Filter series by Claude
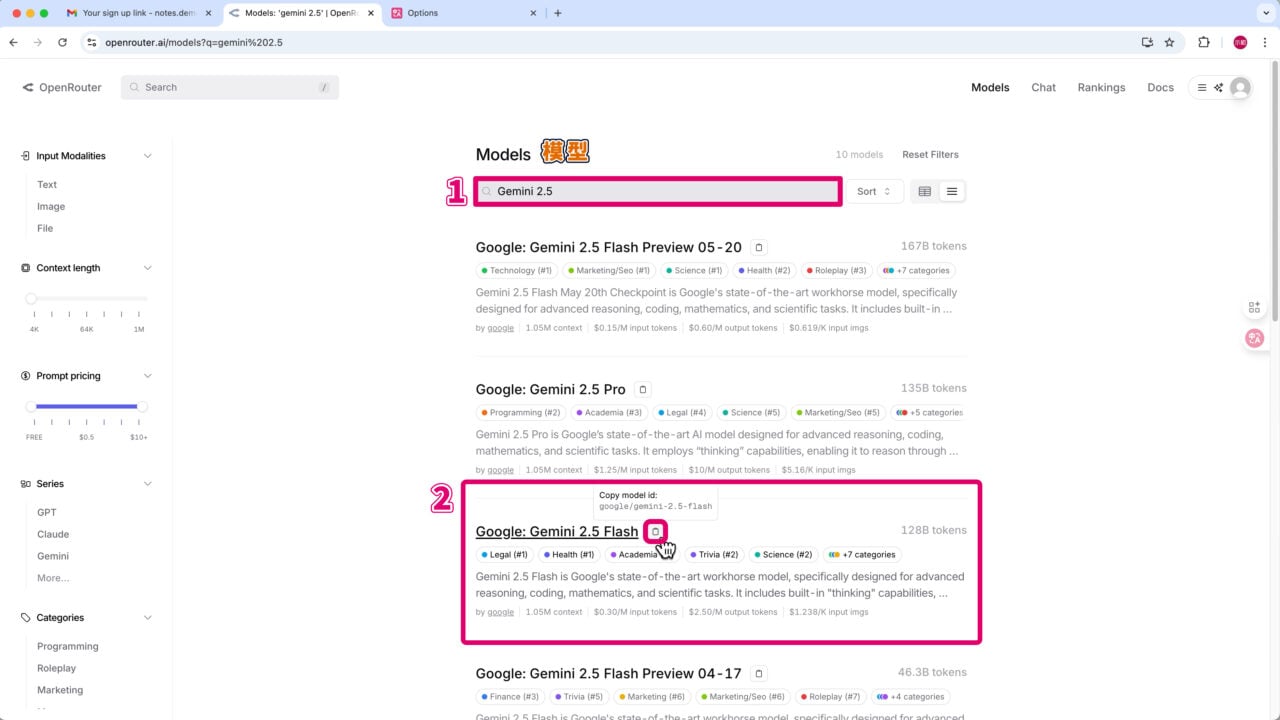 tap(53, 534)
